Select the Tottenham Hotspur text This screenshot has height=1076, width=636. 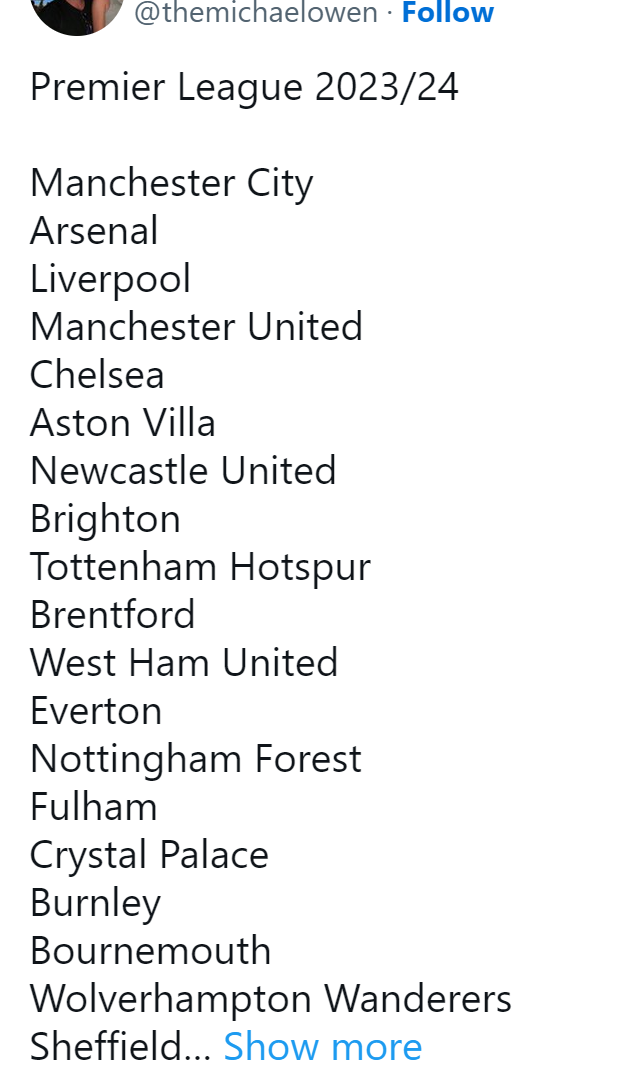point(200,567)
